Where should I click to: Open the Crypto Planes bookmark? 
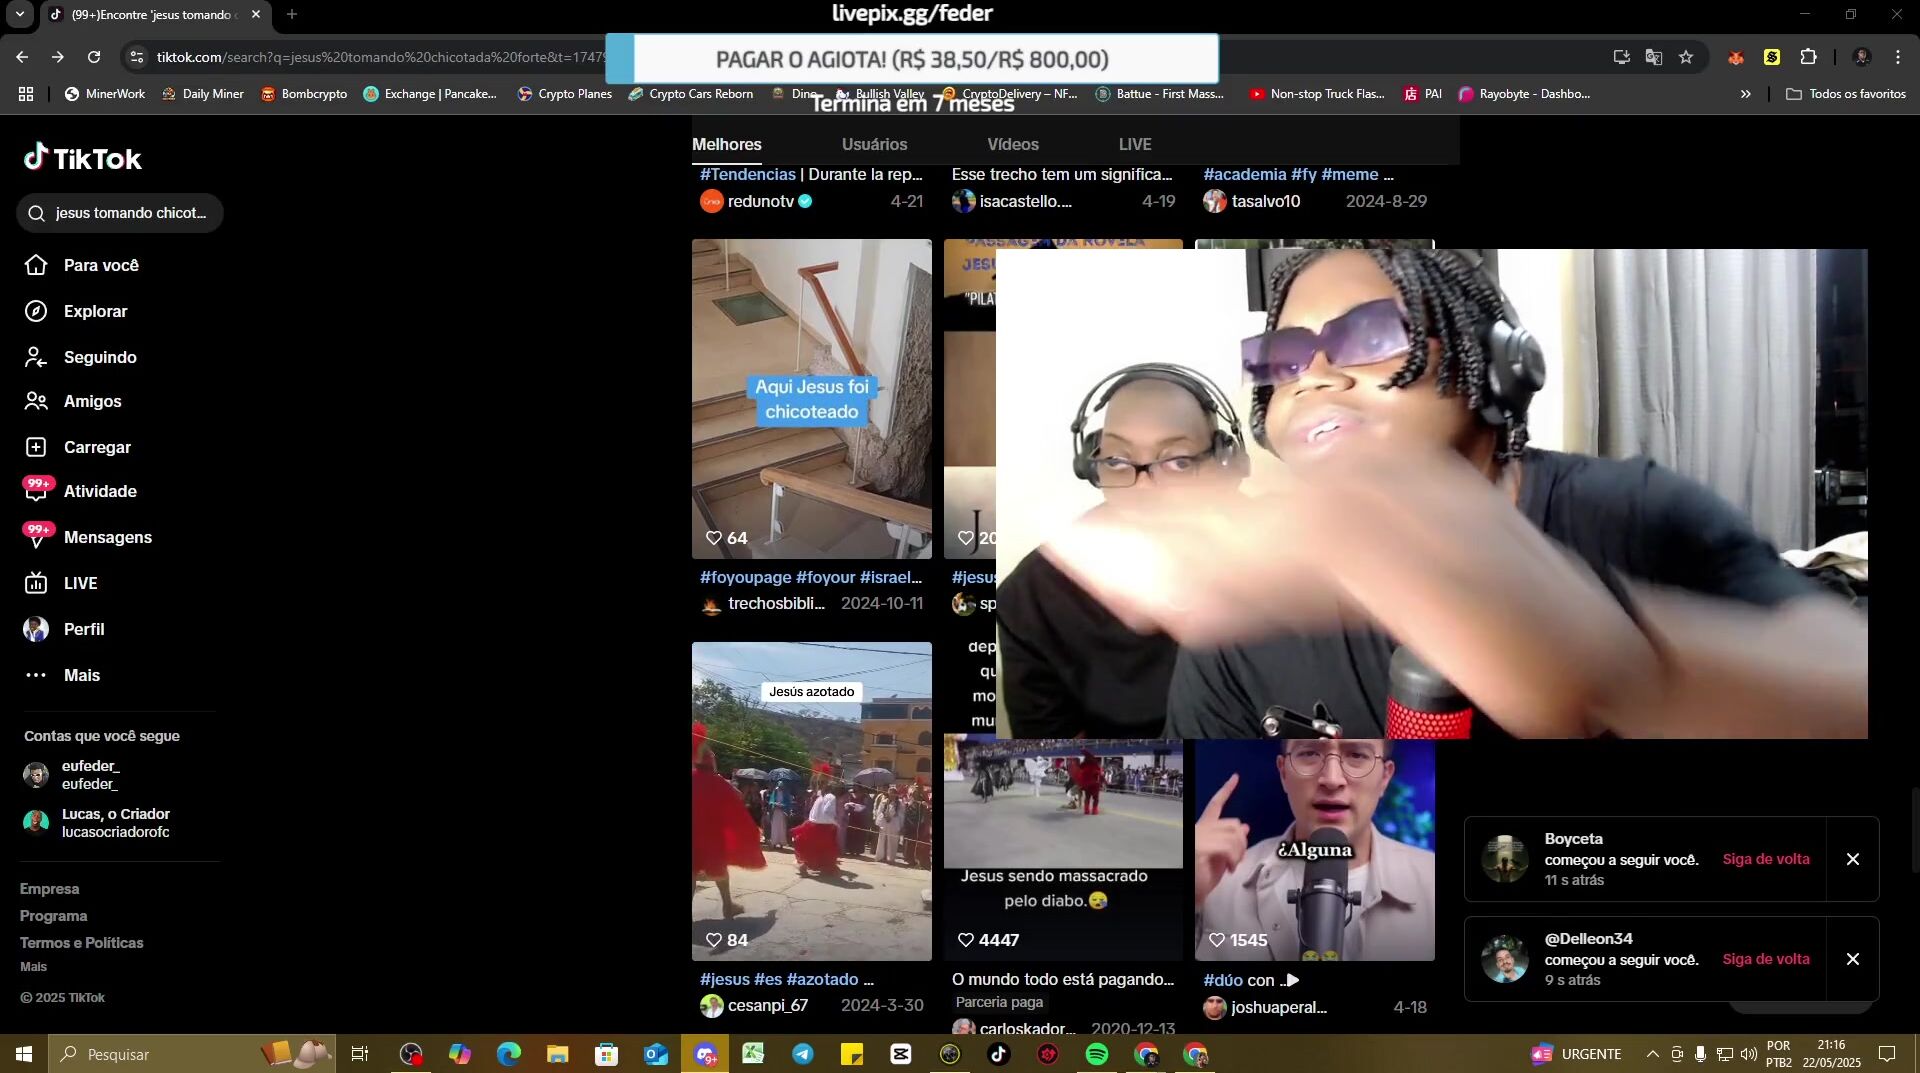(x=565, y=94)
